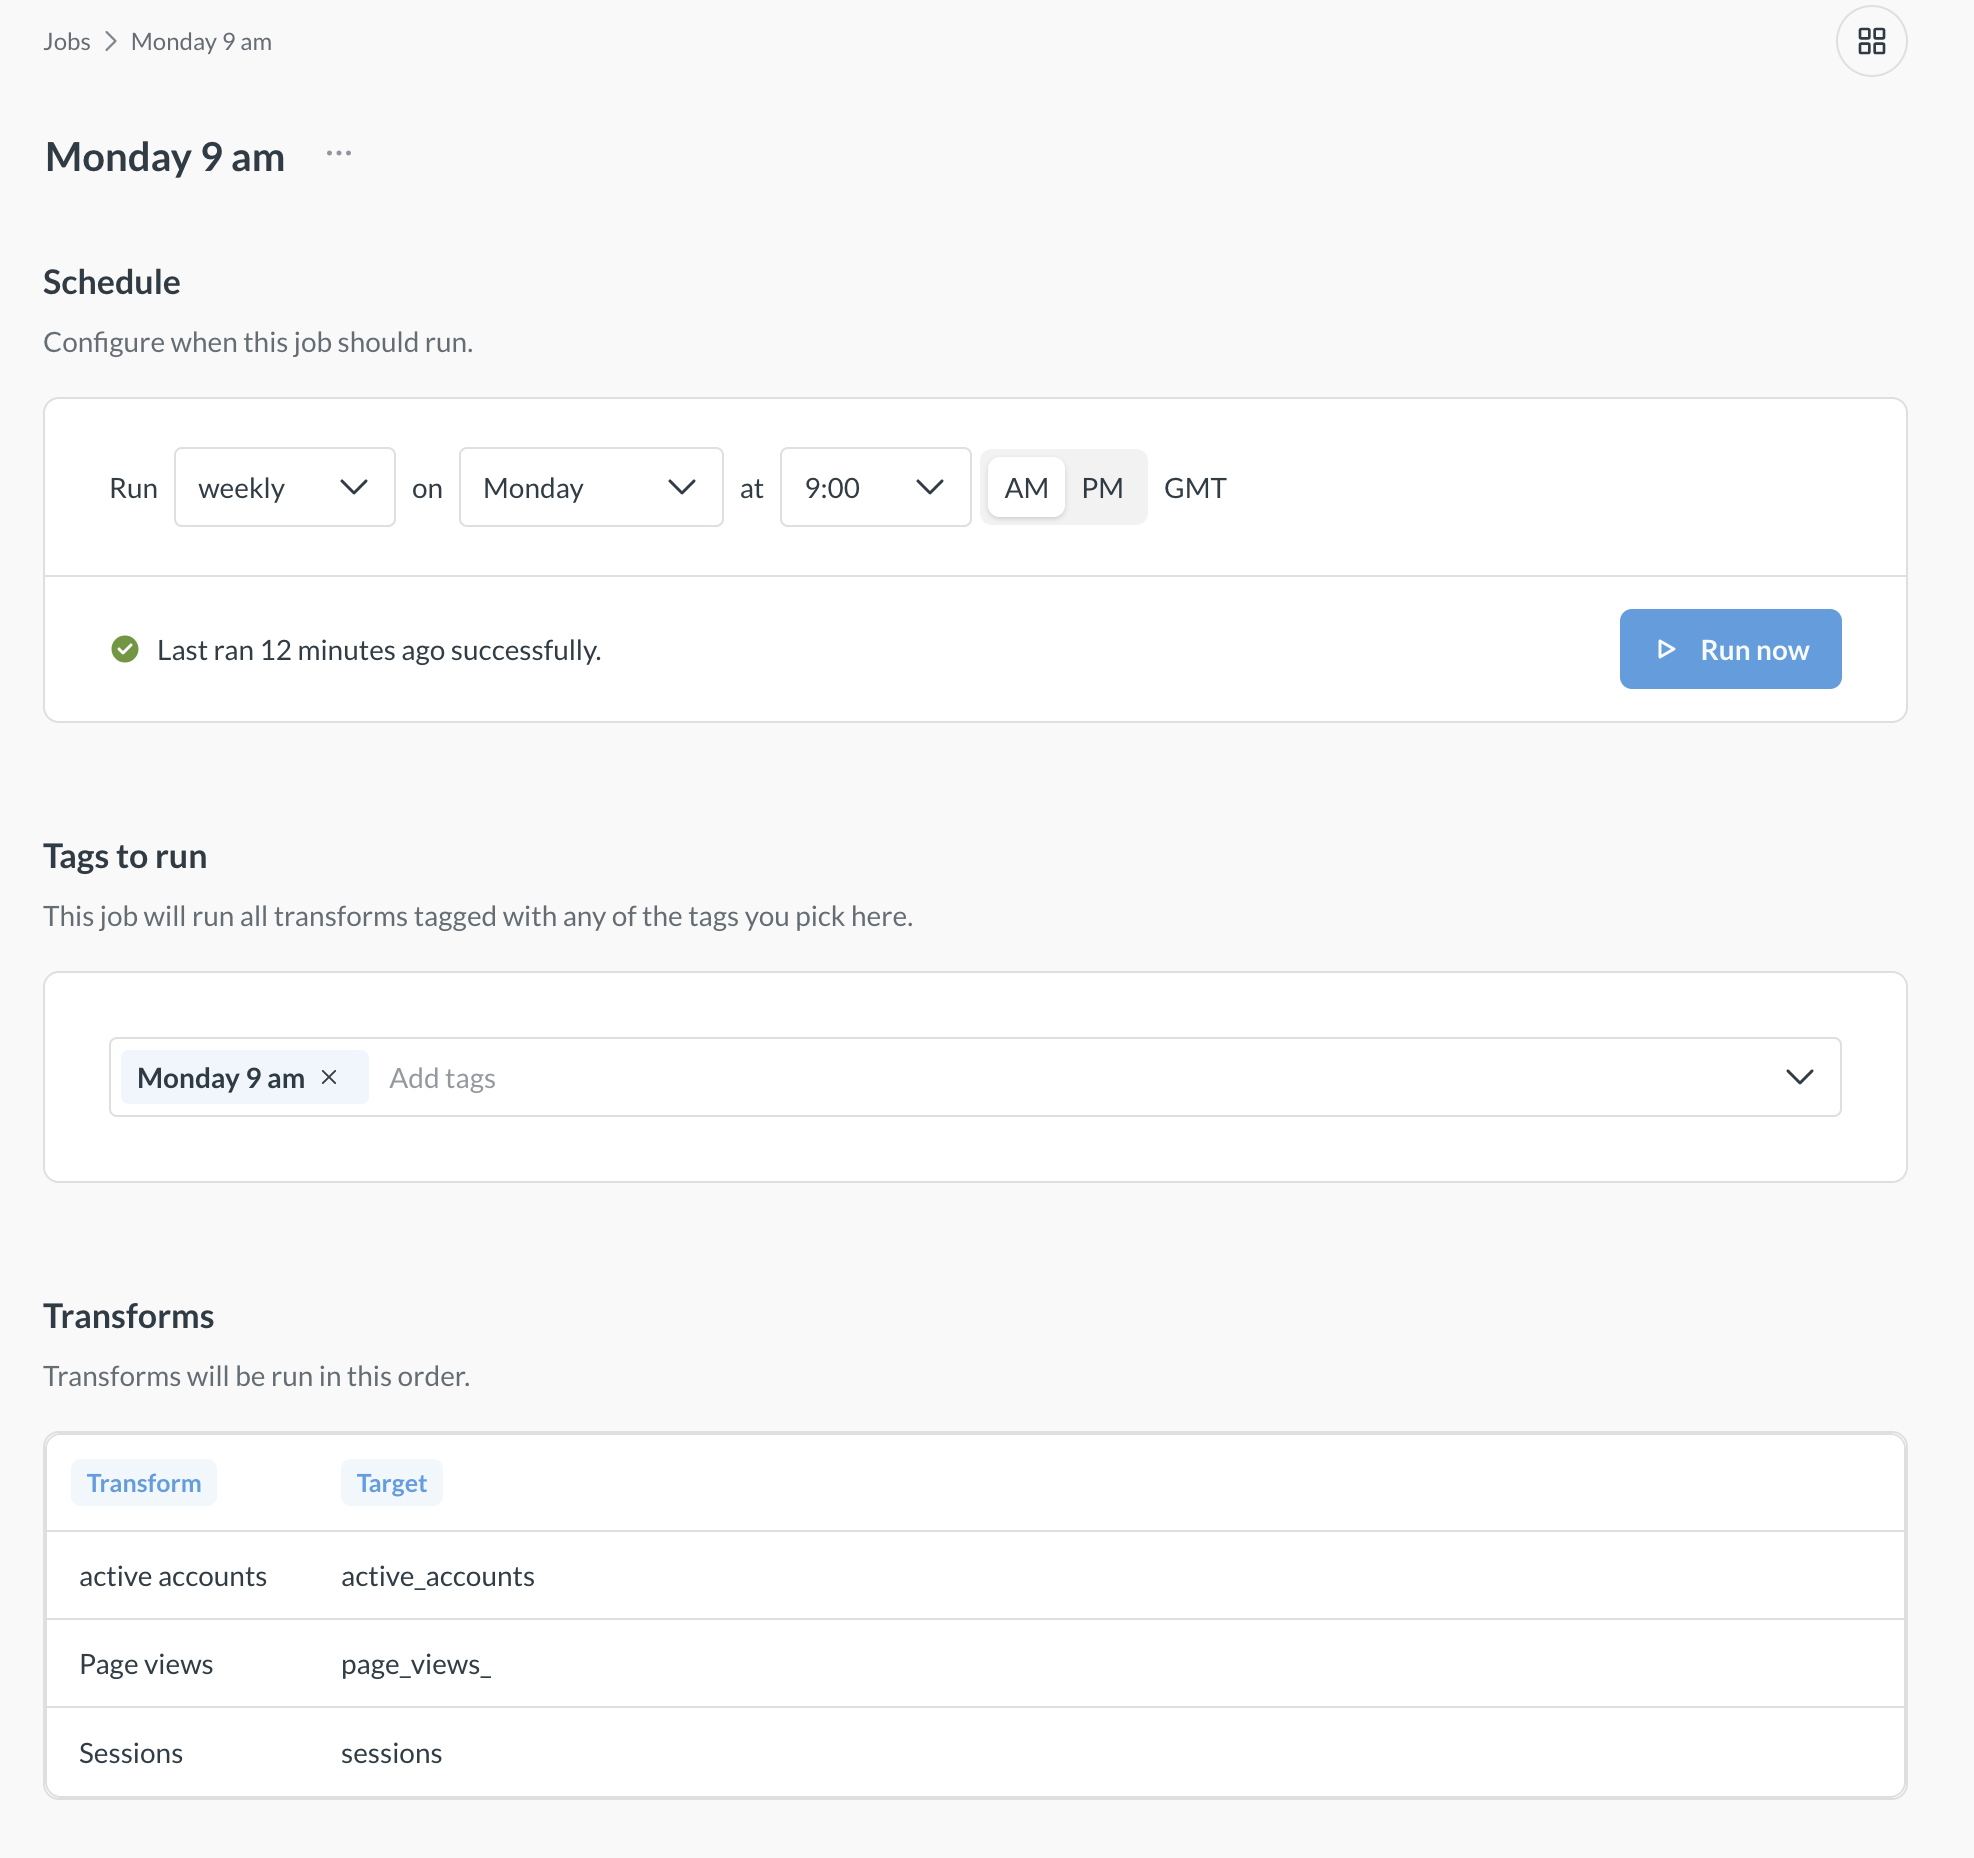Open the weekly frequency dropdown
This screenshot has height=1858, width=1974.
point(284,488)
